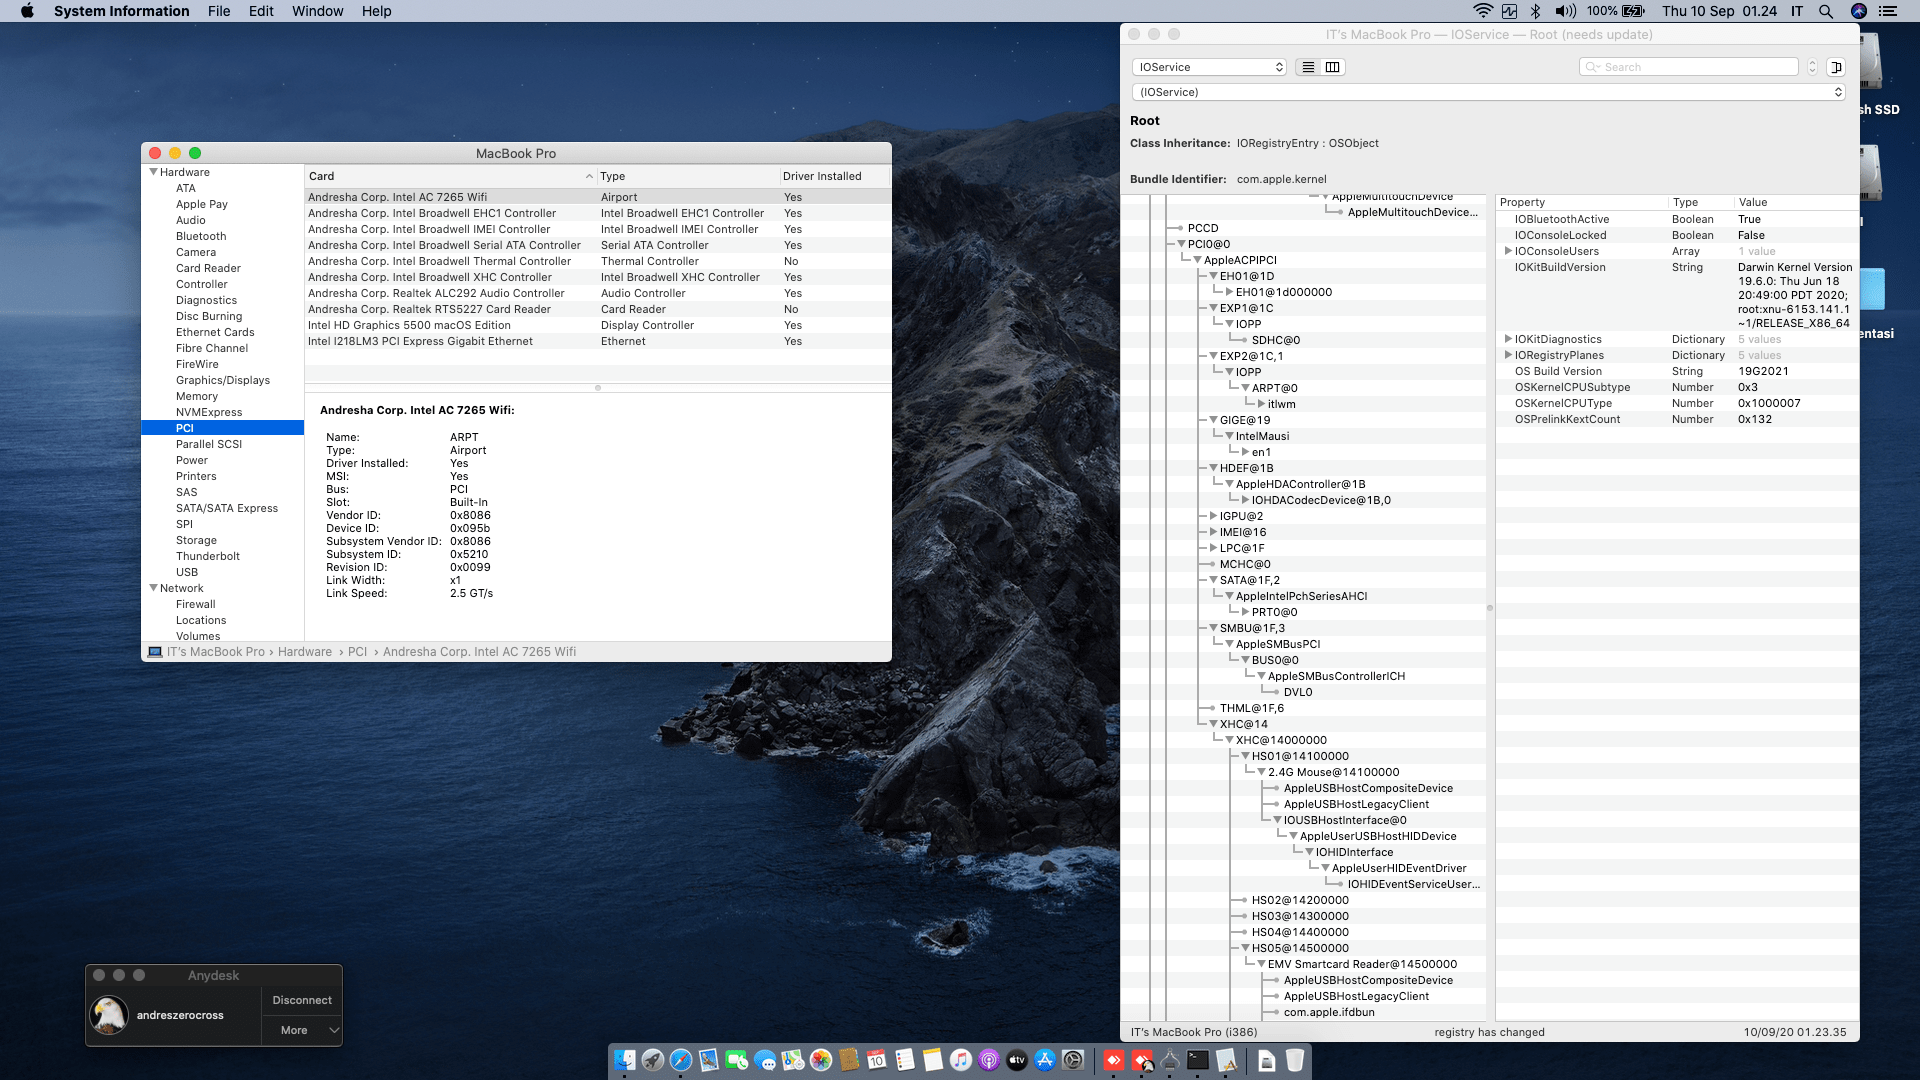Collapse the XHC@14 tree node
The width and height of the screenshot is (1920, 1080).
[x=1213, y=724]
